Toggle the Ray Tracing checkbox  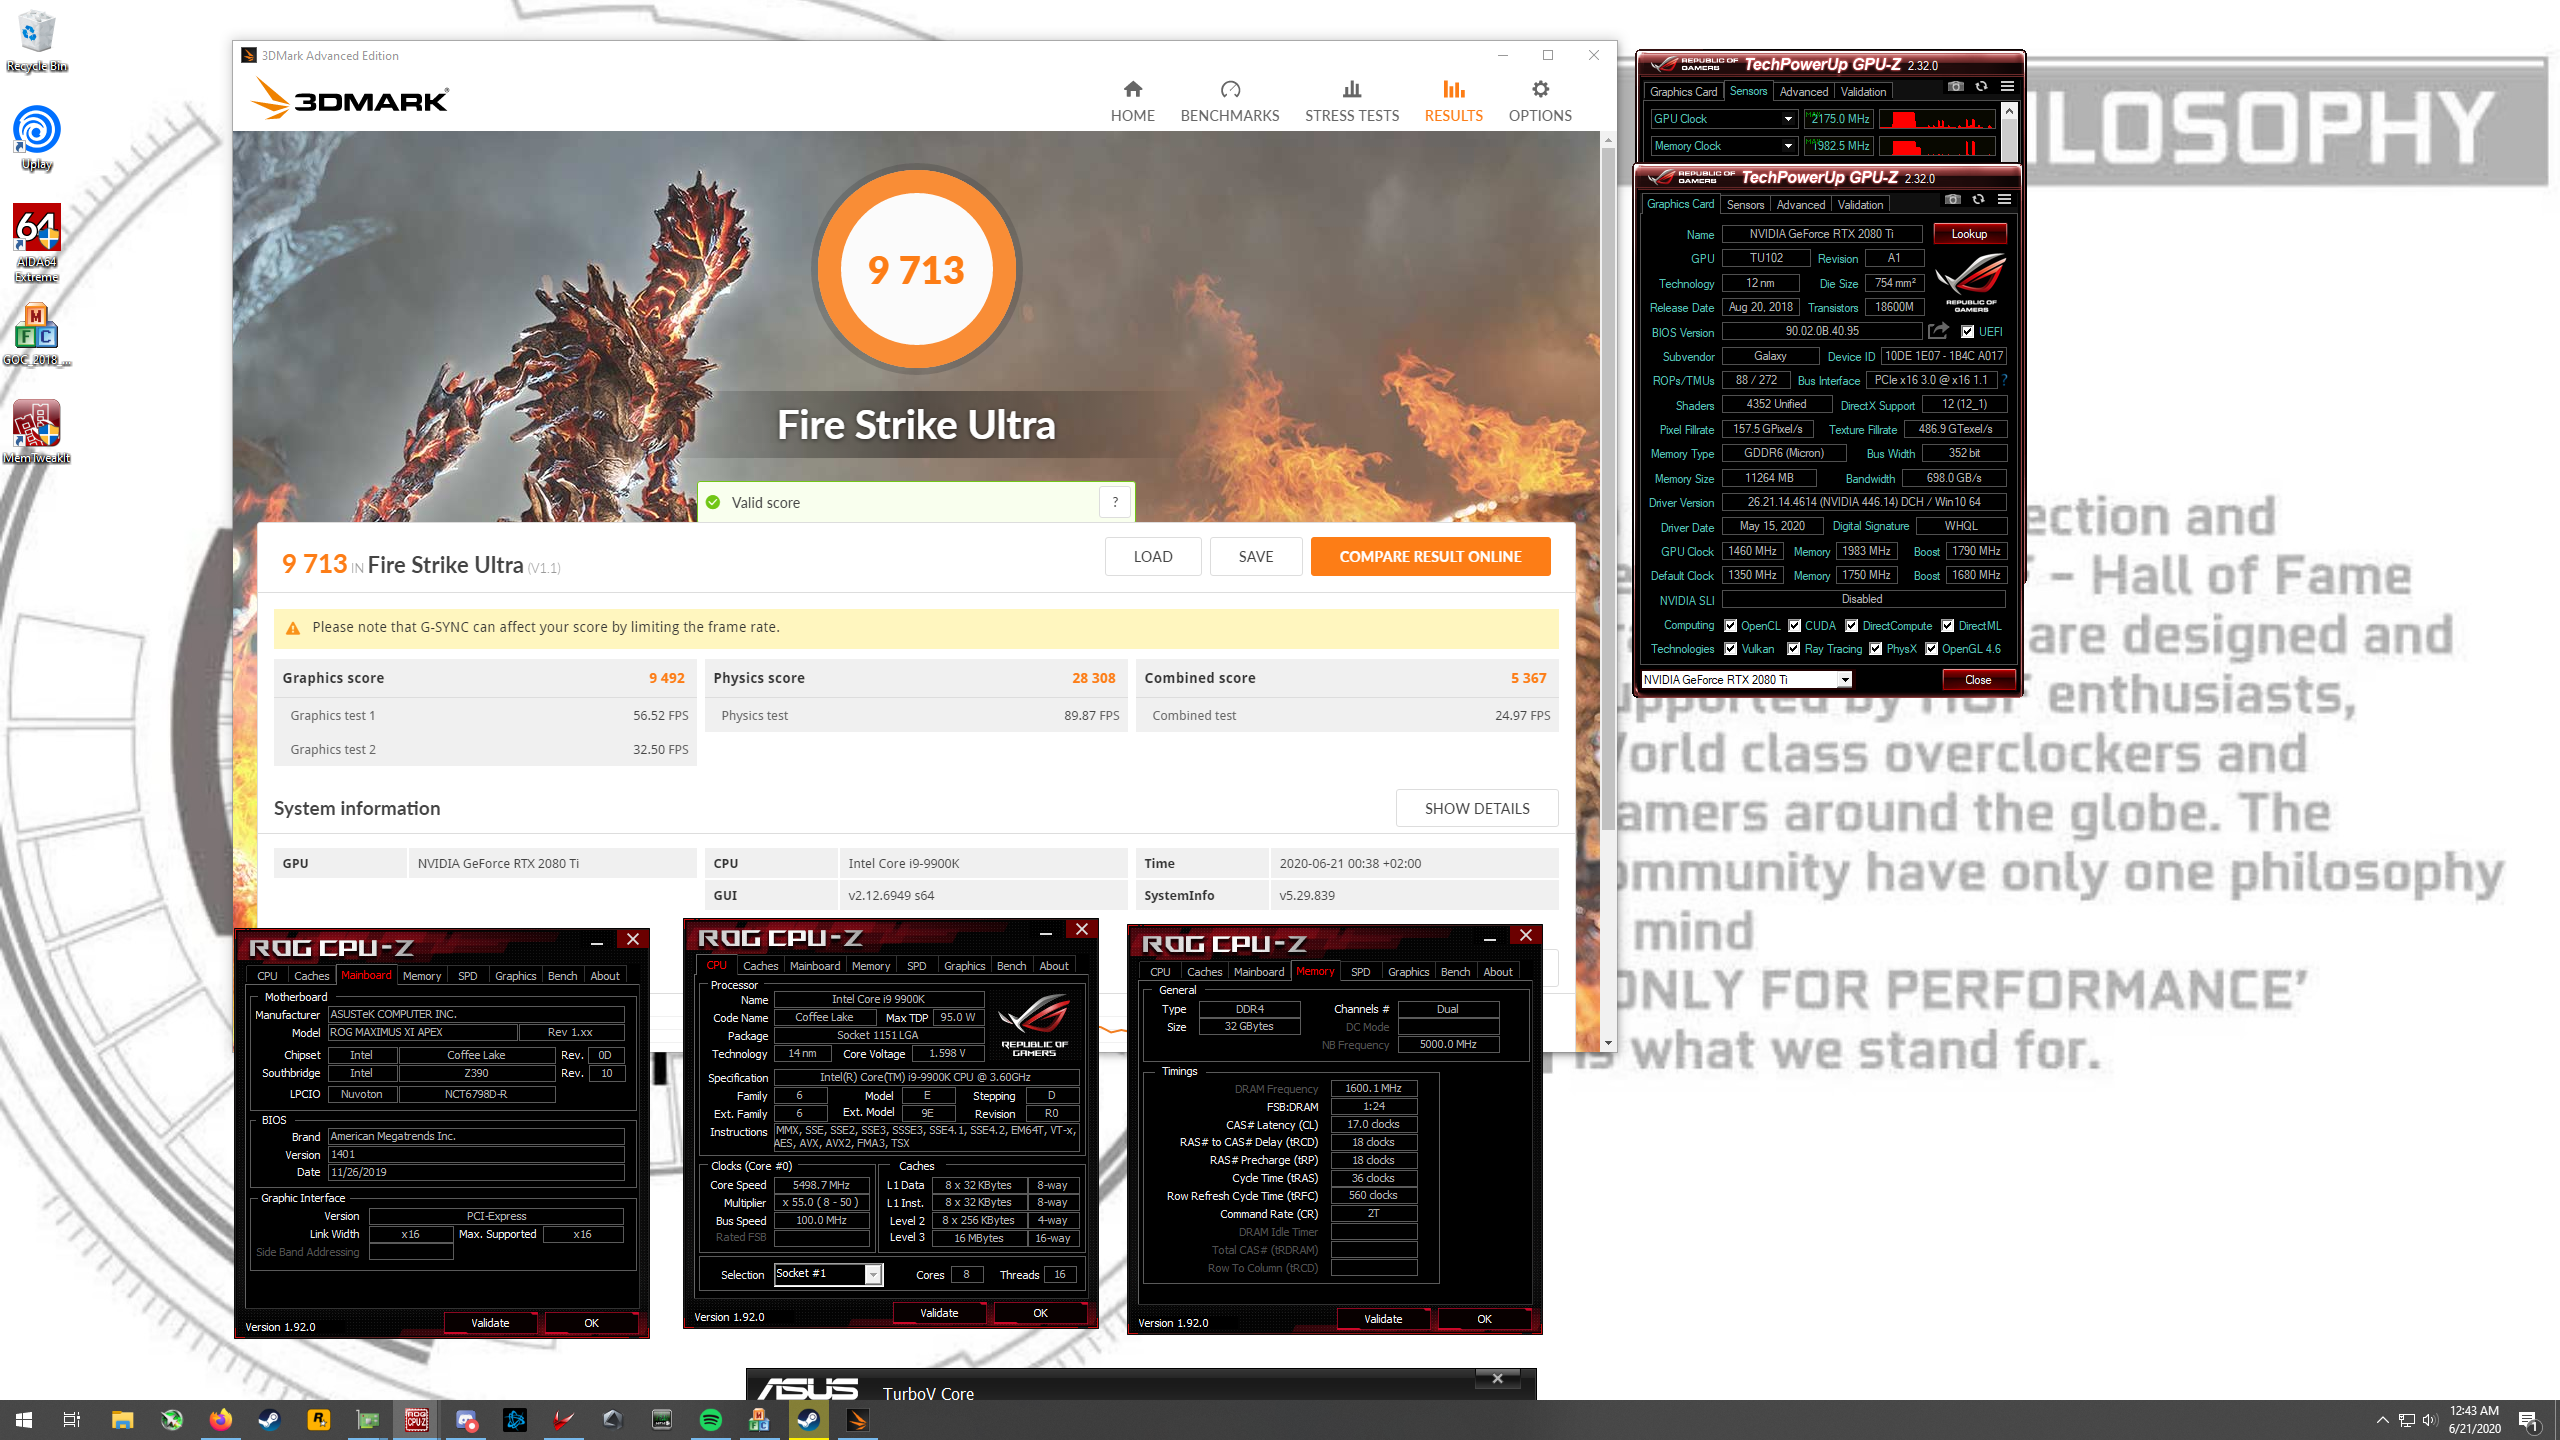(1793, 649)
